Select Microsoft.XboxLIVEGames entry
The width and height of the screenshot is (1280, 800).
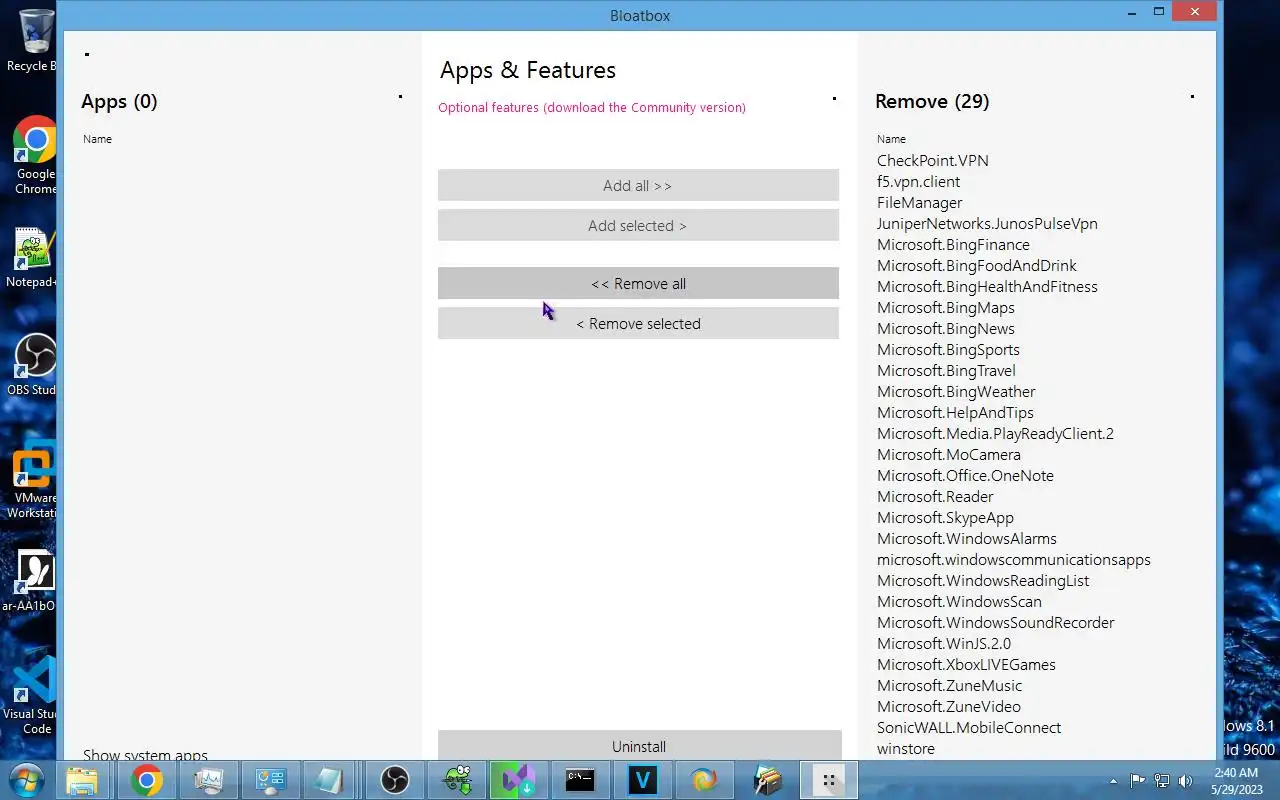[966, 664]
